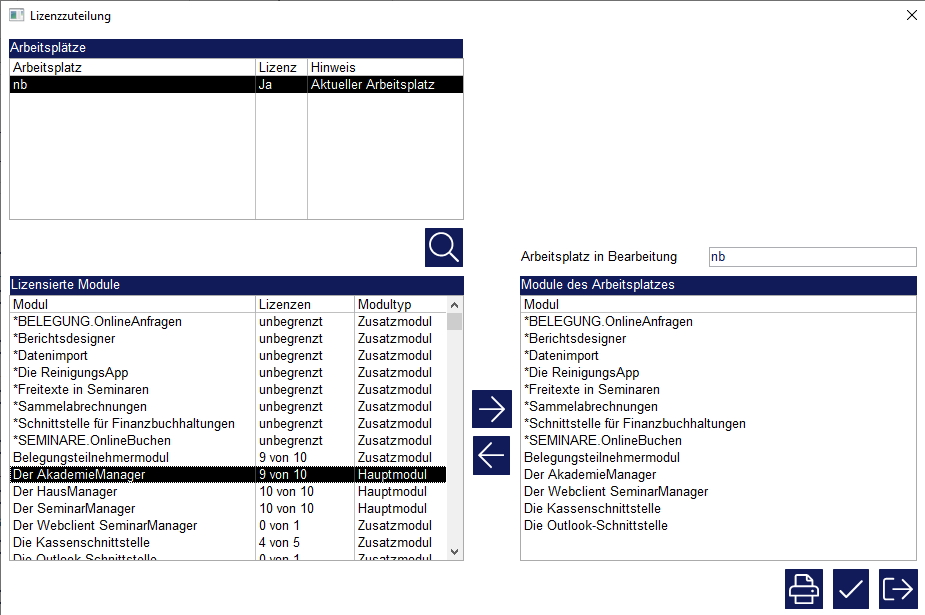
Task: Click the magnifying glass search icon
Action: click(x=443, y=247)
